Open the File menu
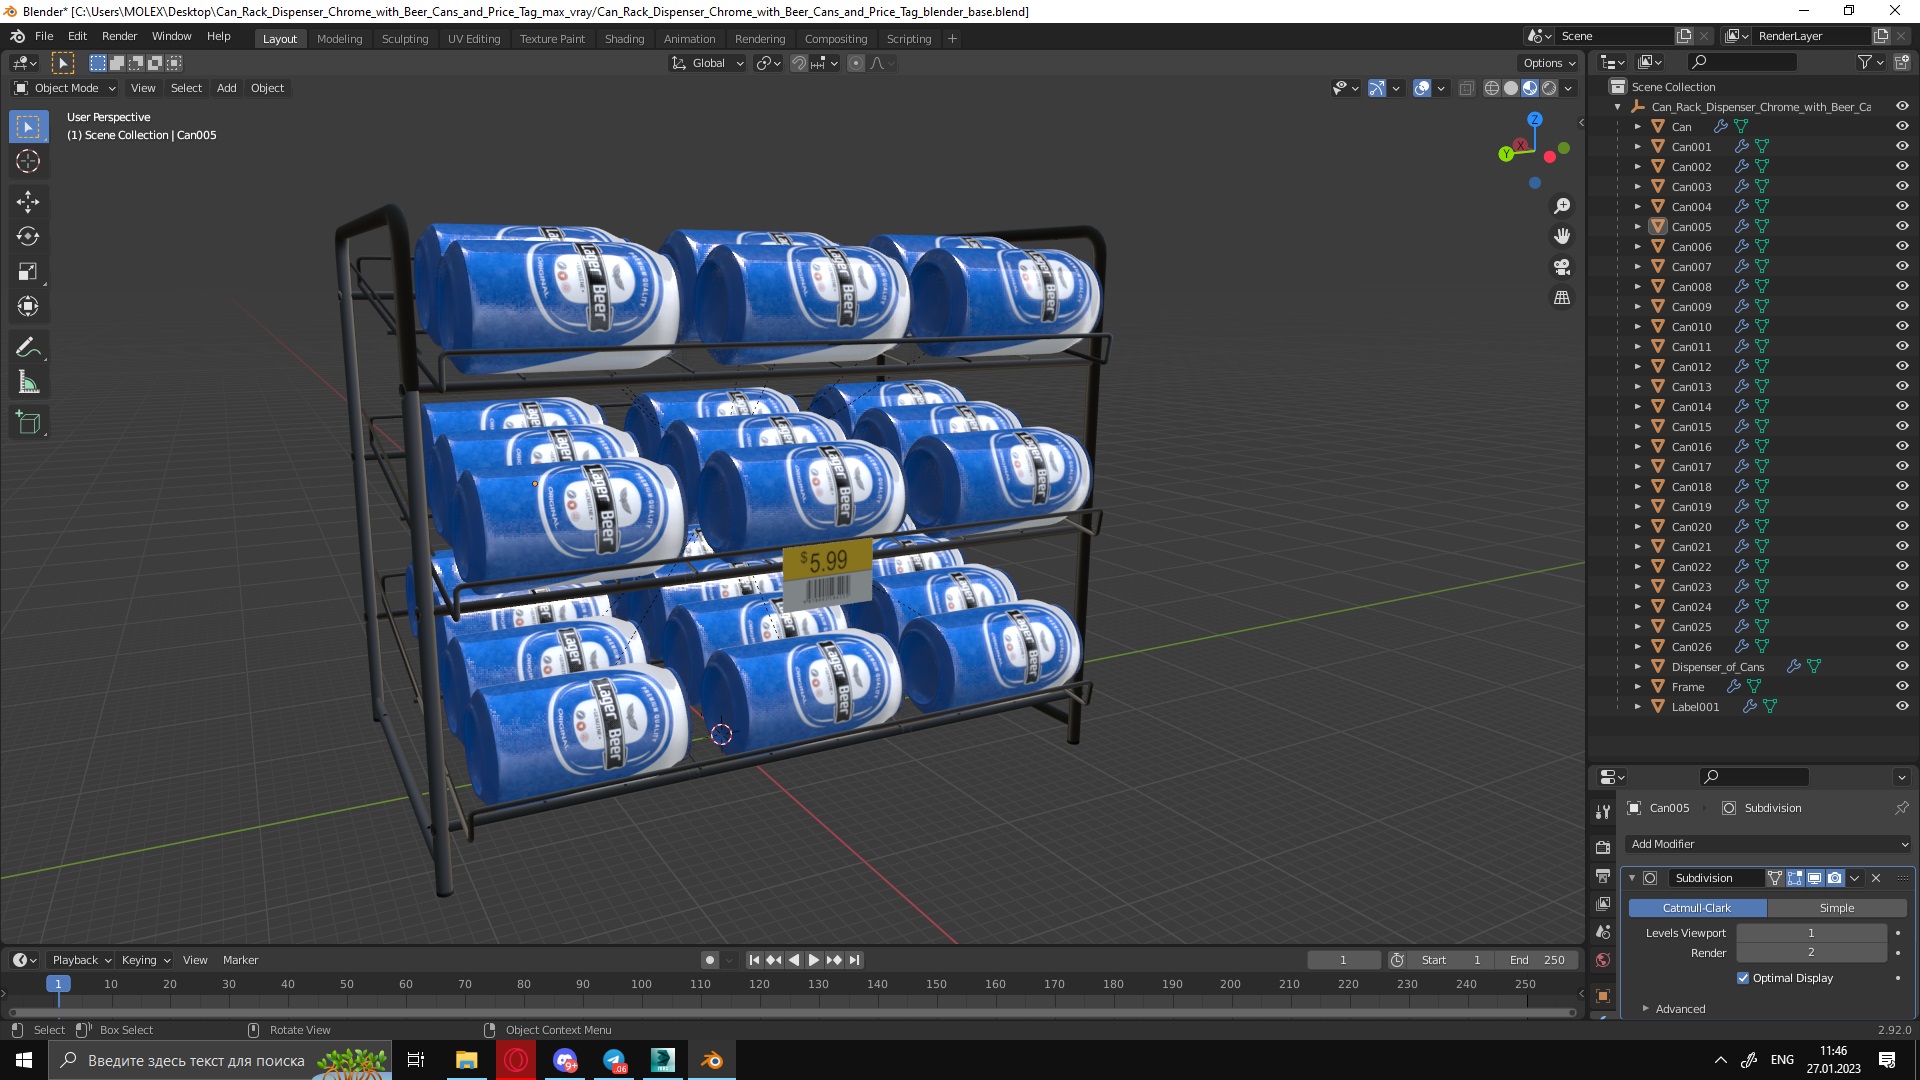The image size is (1920, 1080). point(44,36)
